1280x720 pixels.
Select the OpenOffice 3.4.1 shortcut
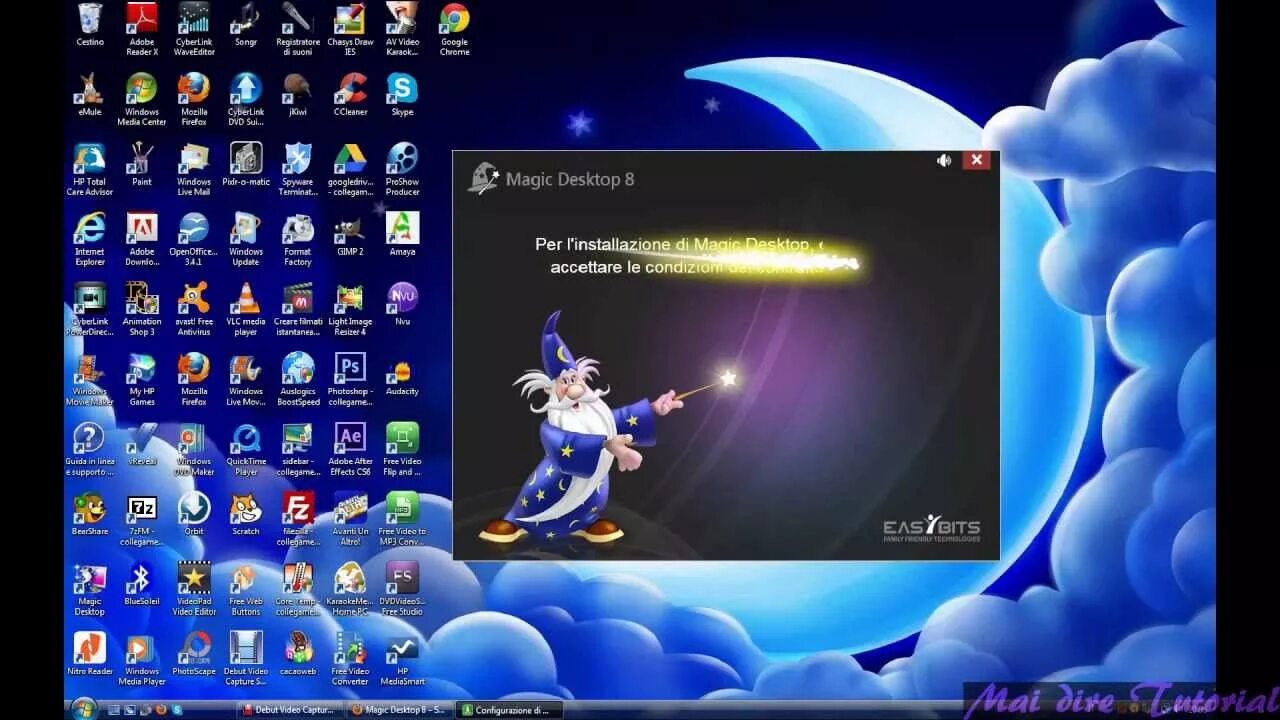tap(194, 238)
